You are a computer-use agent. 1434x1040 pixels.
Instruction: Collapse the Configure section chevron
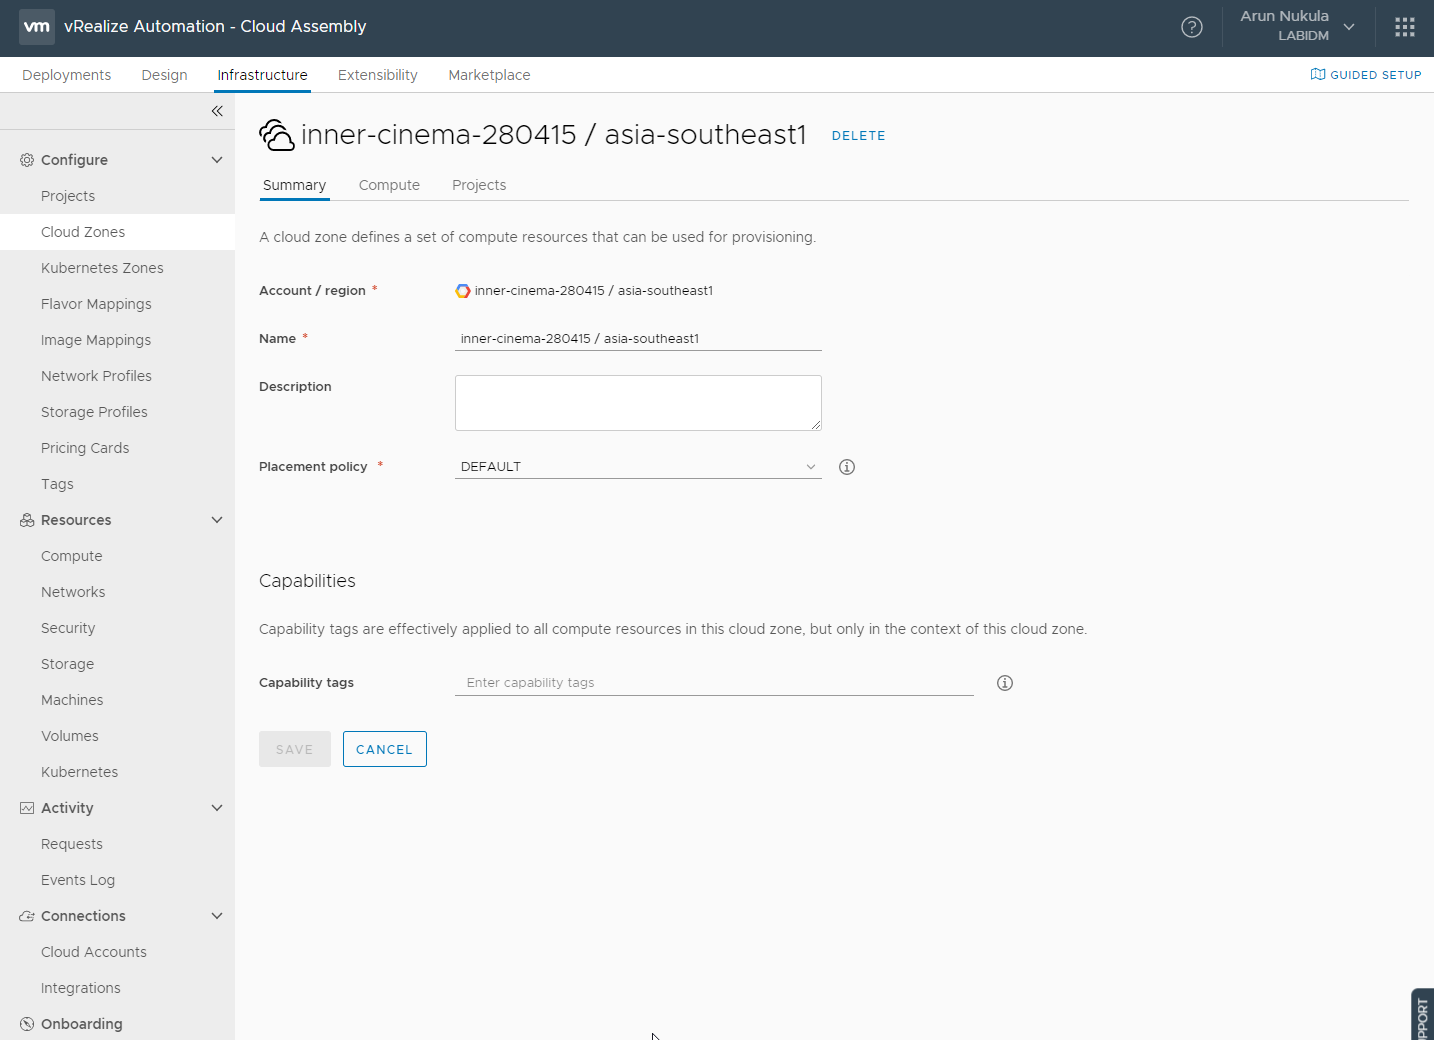(x=217, y=160)
